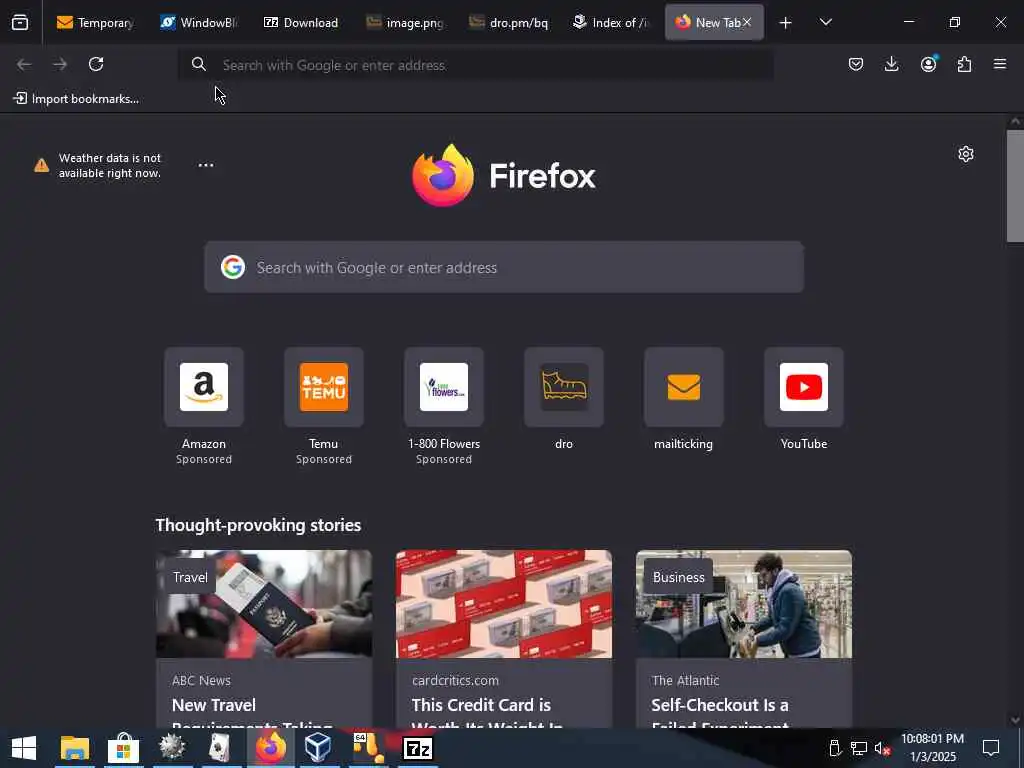Open the Pocket save icon

pos(856,64)
